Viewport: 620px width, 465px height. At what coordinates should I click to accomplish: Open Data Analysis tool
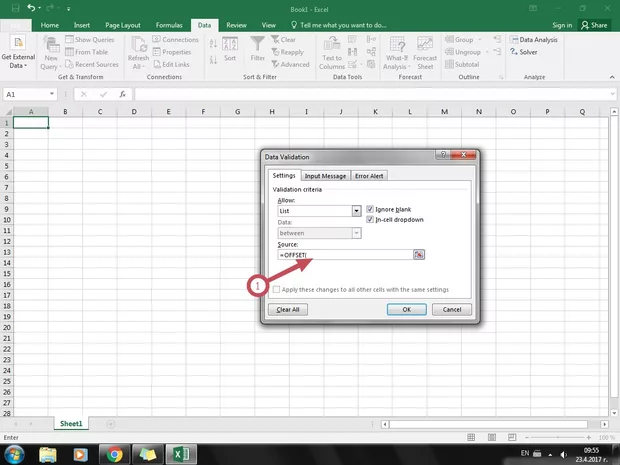click(x=536, y=40)
